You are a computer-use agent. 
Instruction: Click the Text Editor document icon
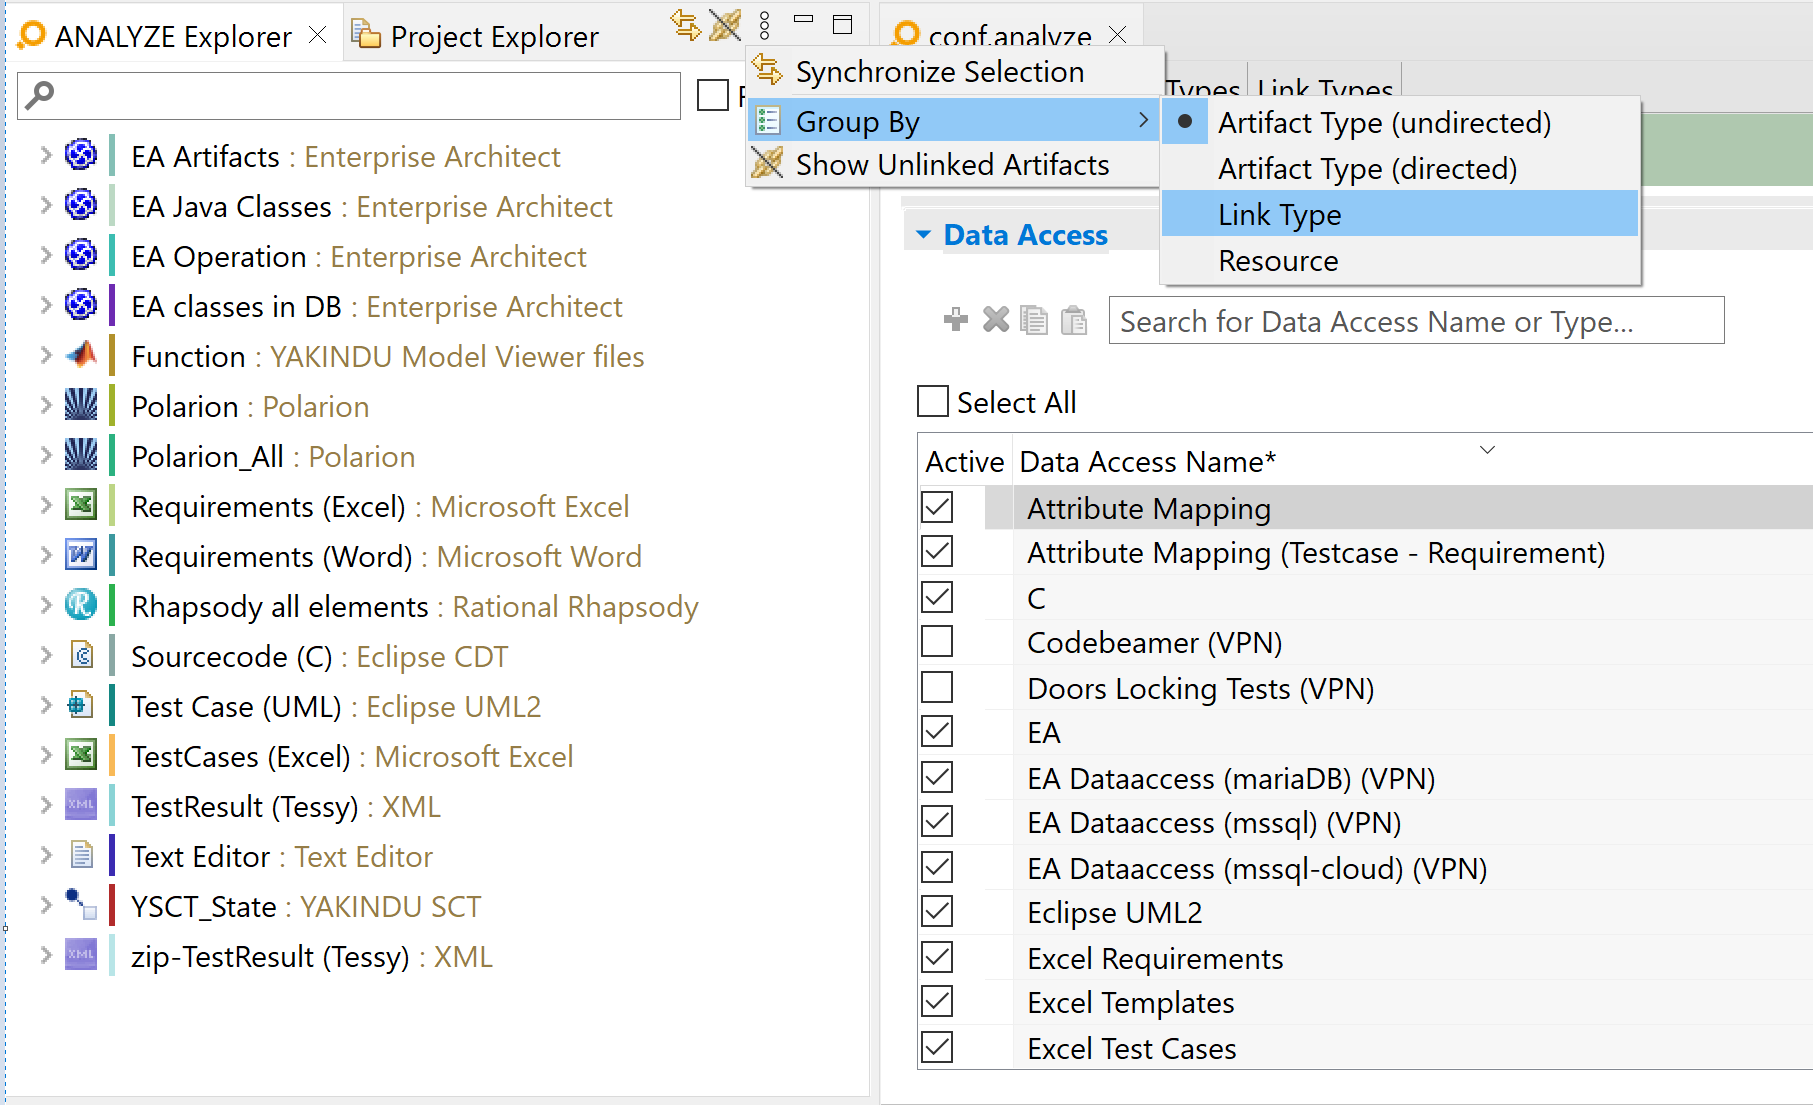pyautogui.click(x=82, y=855)
